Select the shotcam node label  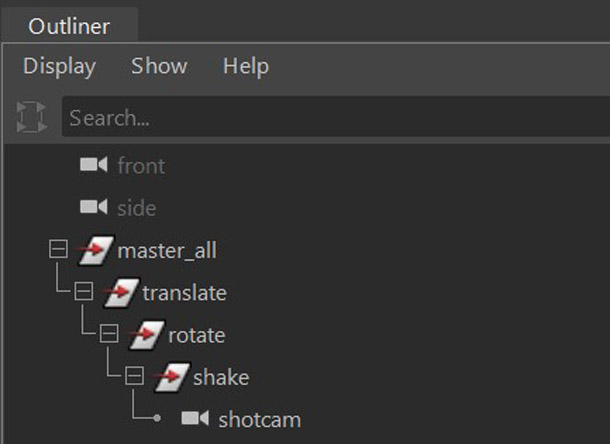click(259, 419)
